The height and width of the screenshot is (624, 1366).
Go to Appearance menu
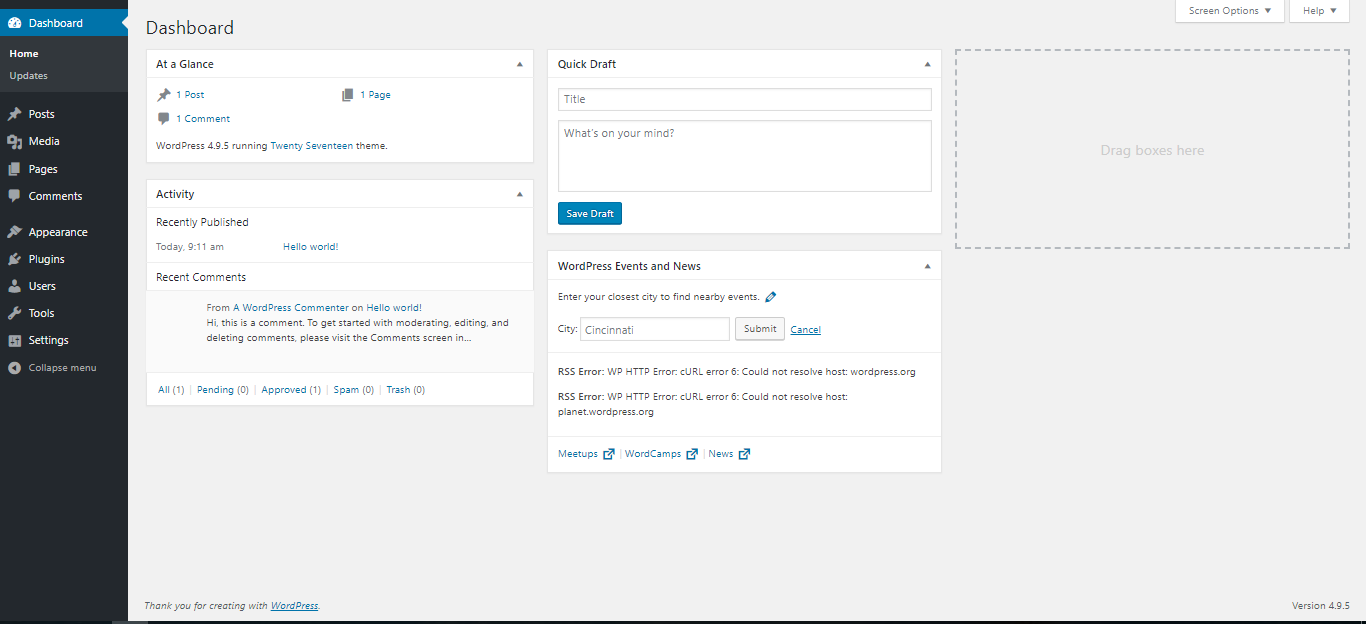(x=64, y=232)
